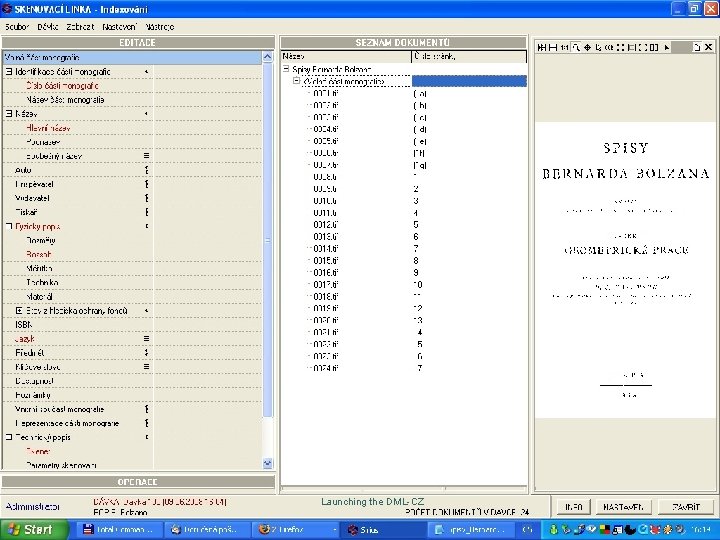The height and width of the screenshot is (540, 720).
Task: Click the list icon next to Souběžný název
Action: pos(146,156)
